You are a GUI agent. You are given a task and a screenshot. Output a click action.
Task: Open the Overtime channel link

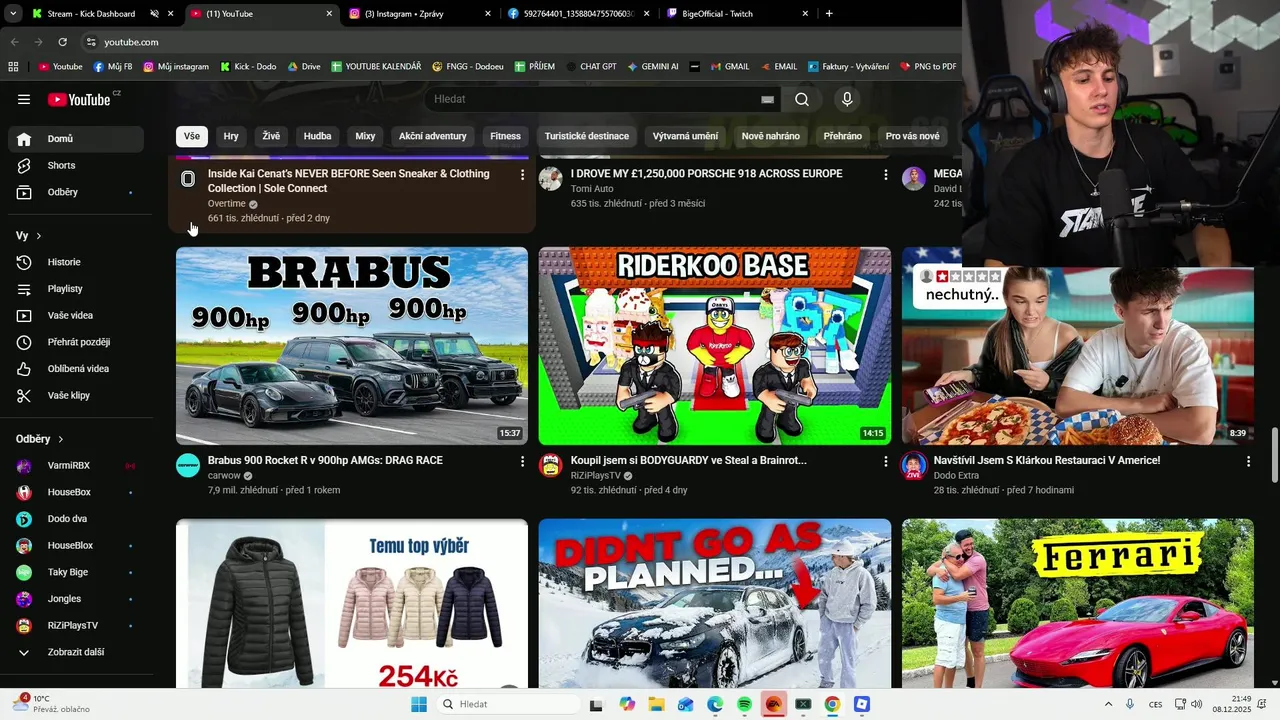point(226,203)
